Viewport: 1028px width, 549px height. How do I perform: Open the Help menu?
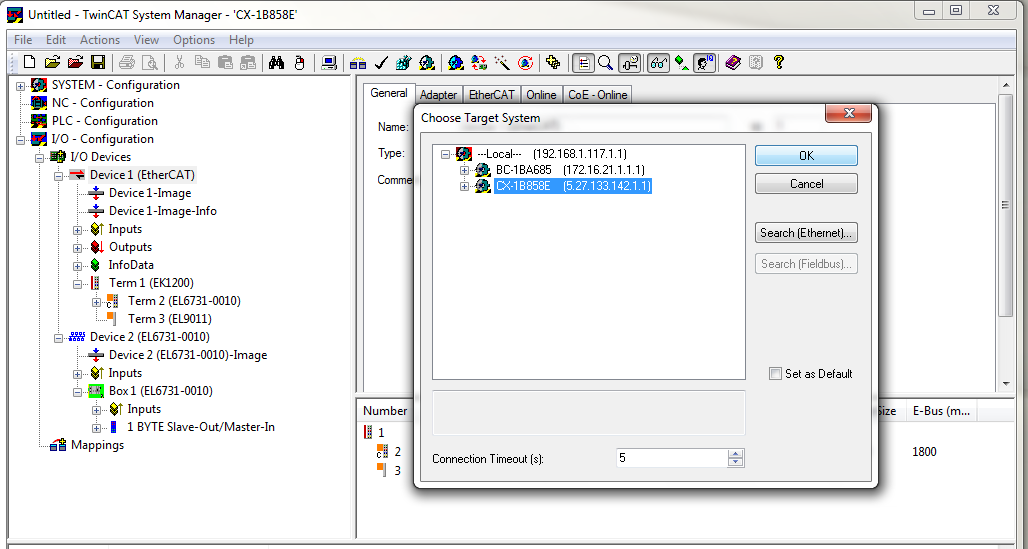(241, 40)
